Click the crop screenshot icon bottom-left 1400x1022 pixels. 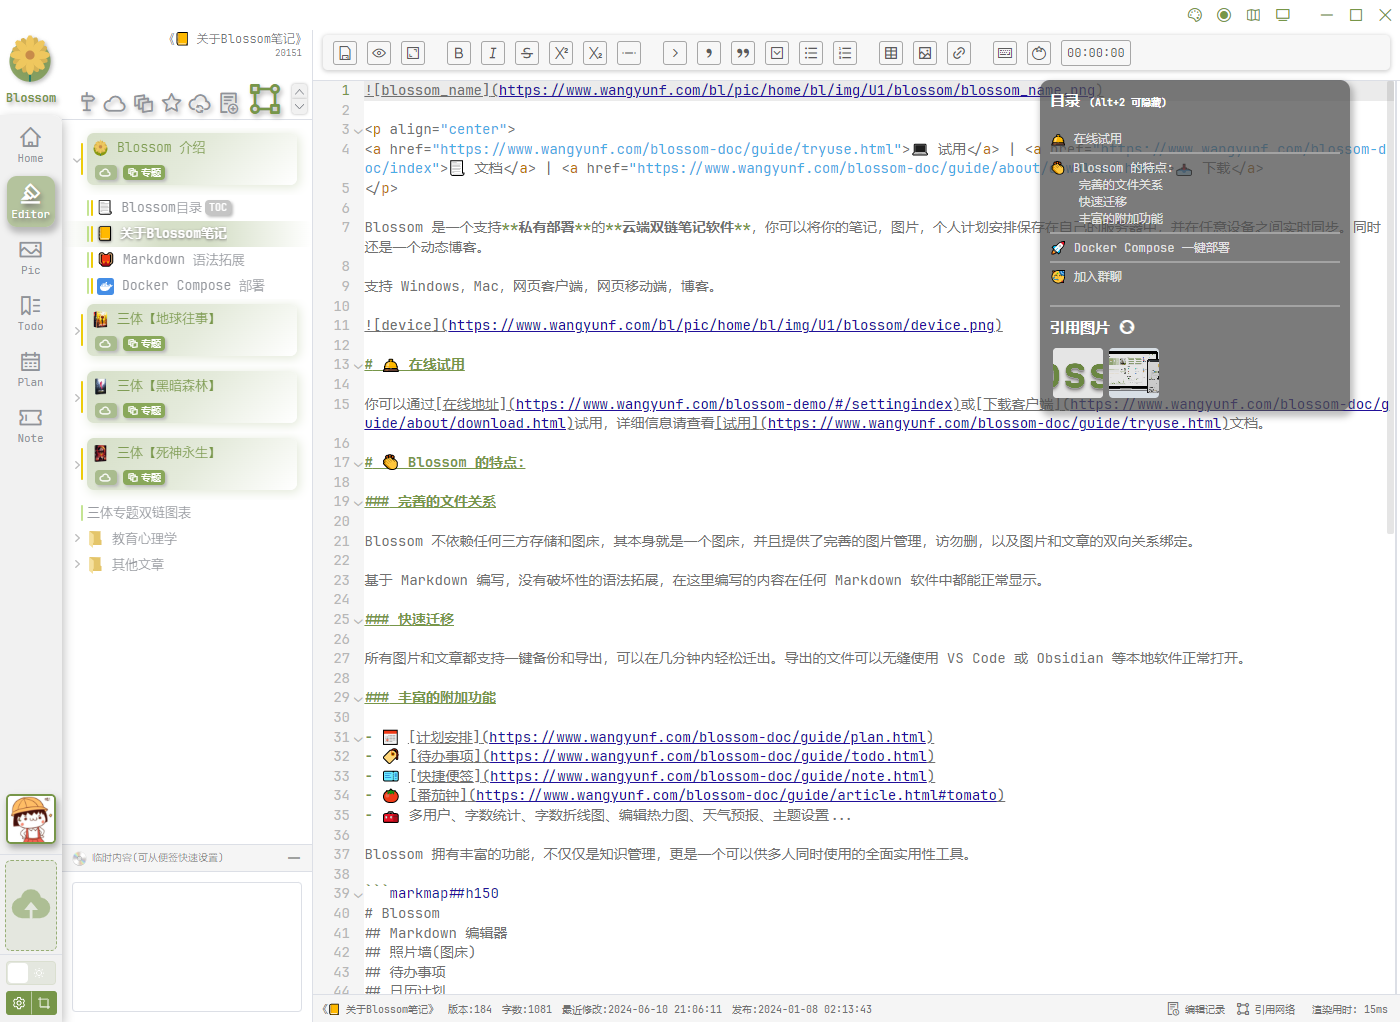[44, 1002]
